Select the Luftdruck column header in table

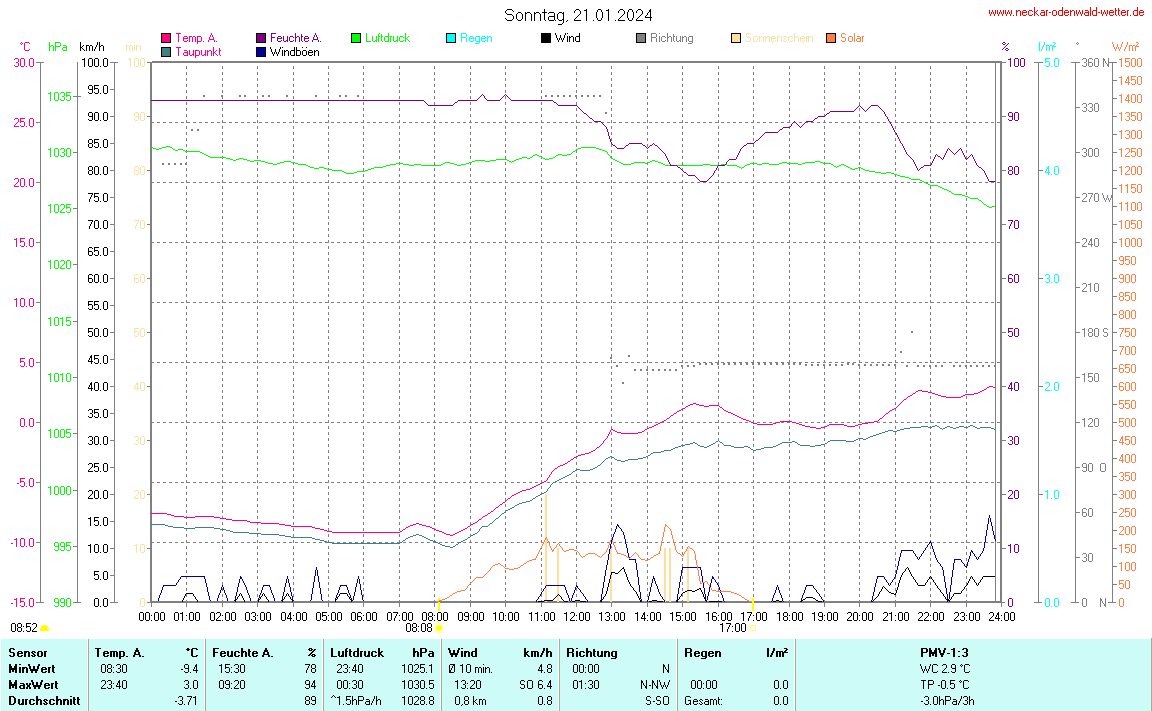[356, 653]
